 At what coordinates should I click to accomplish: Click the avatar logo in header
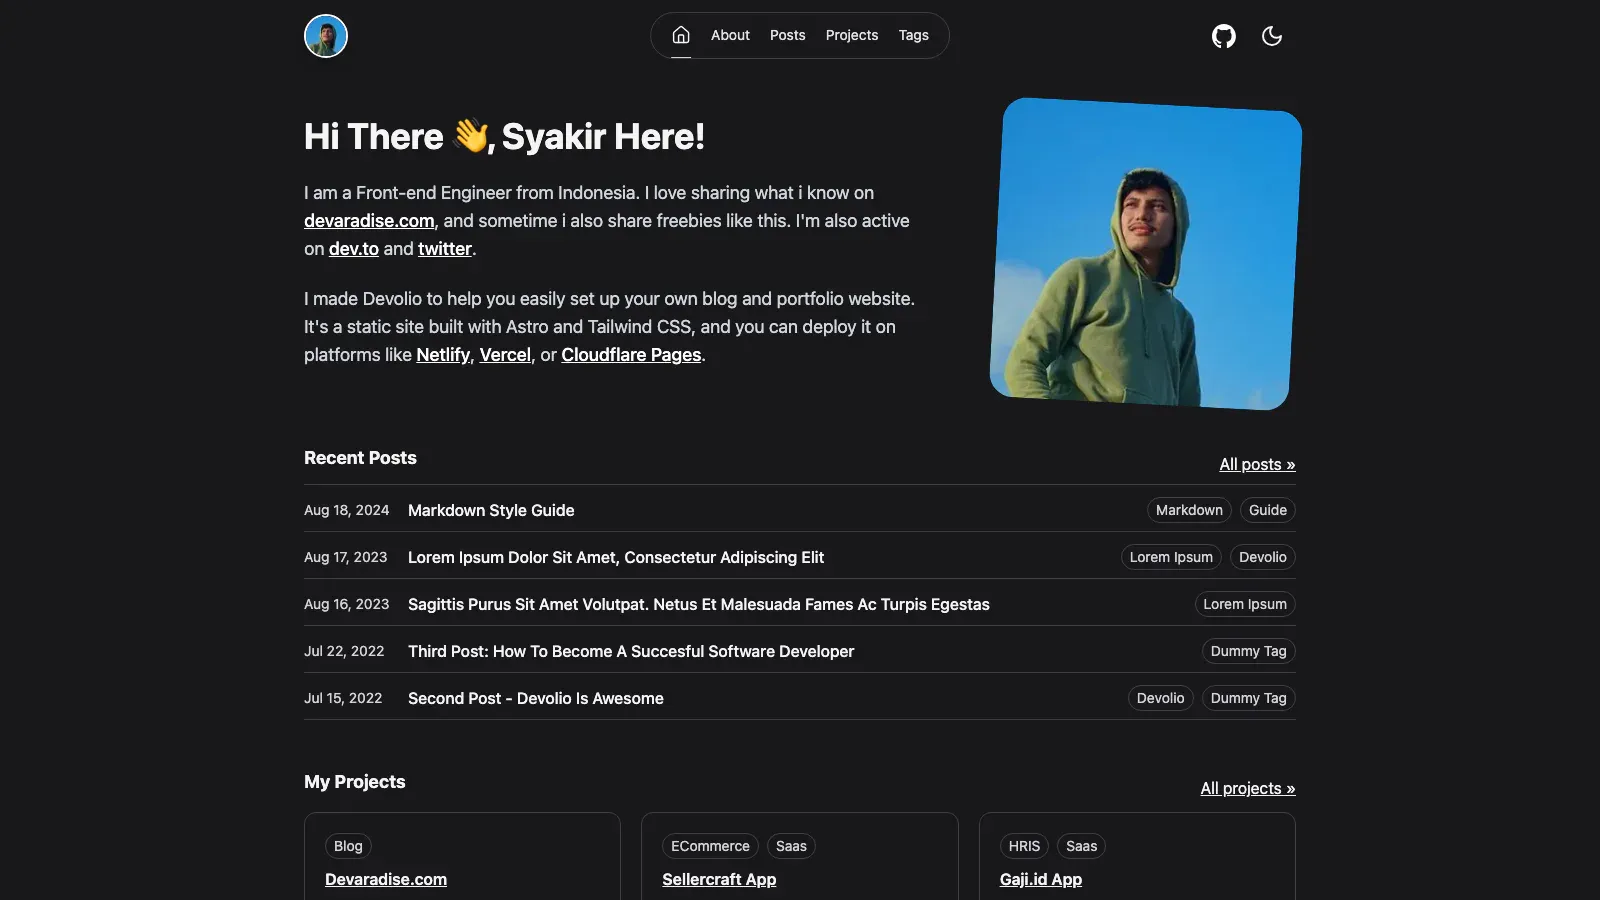coord(326,36)
